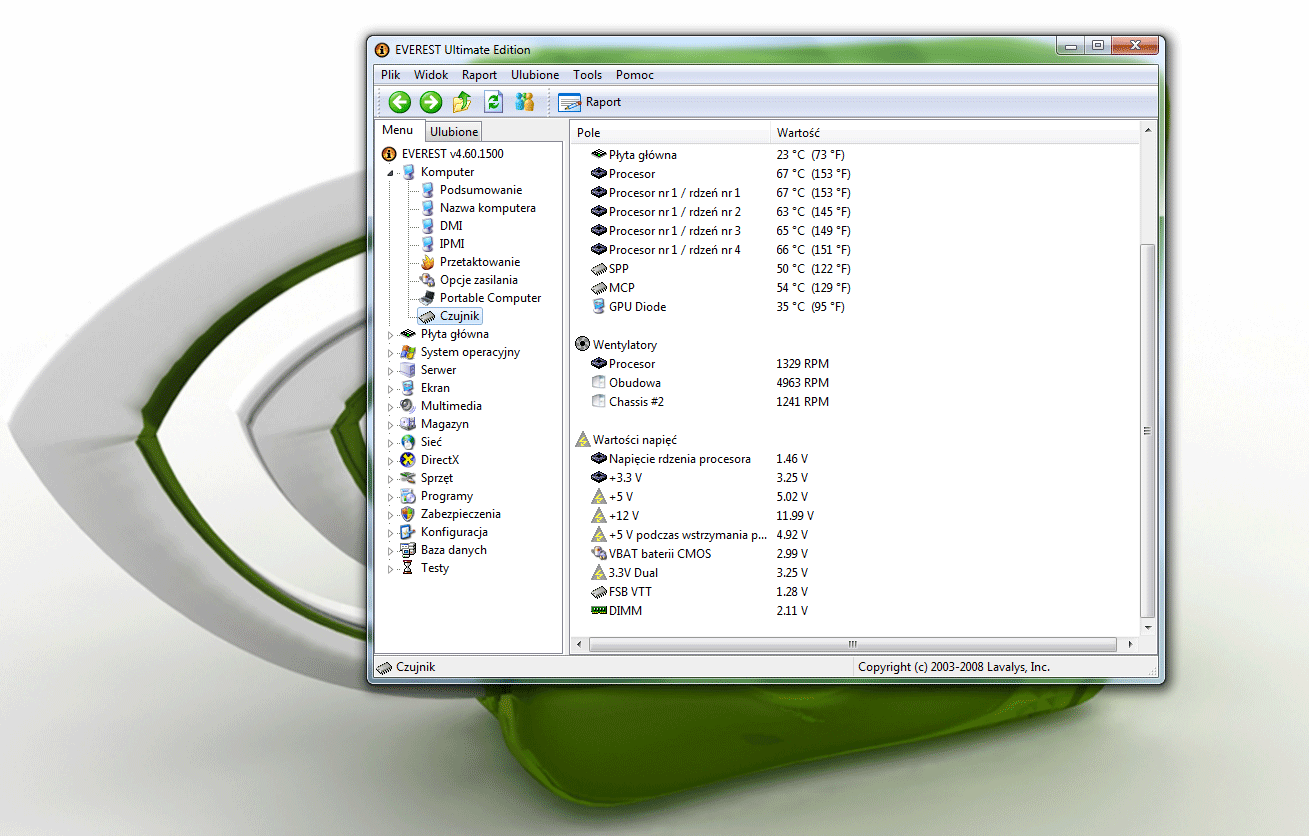Expand the DirectX tree node
Image resolution: width=1309 pixels, height=836 pixels.
391,461
